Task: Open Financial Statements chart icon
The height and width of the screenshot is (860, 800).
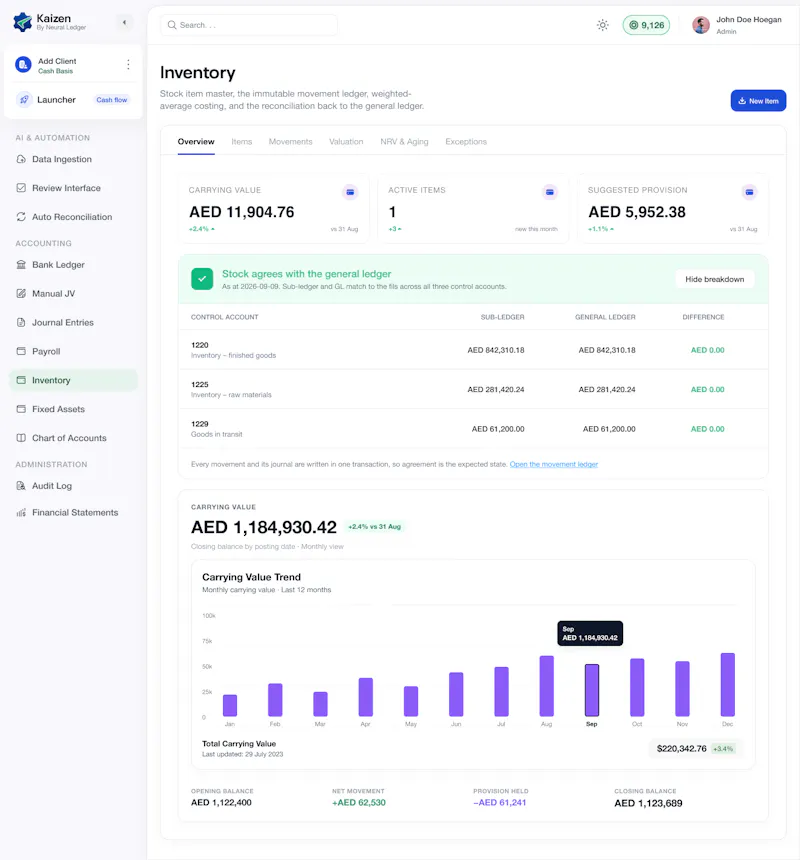Action: tap(21, 512)
